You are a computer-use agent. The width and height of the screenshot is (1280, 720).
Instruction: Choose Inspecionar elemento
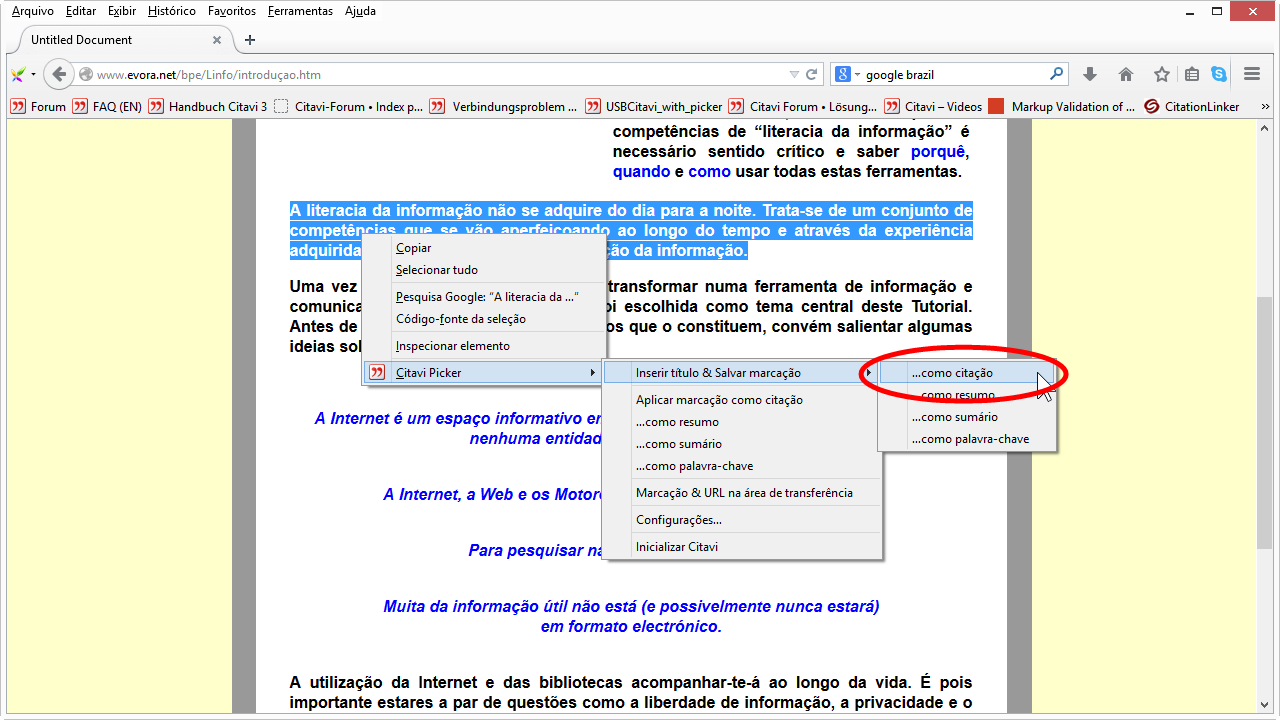point(484,346)
